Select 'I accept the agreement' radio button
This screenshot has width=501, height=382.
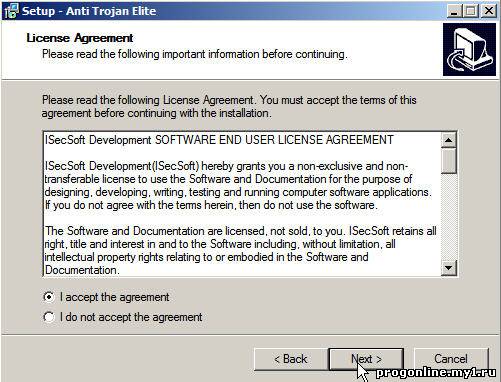[49, 297]
